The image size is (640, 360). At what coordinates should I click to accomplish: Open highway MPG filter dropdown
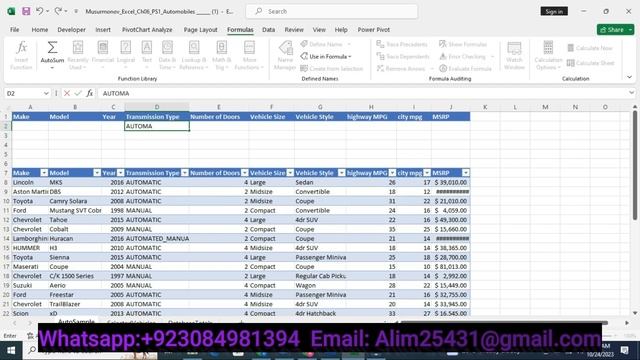coord(392,173)
